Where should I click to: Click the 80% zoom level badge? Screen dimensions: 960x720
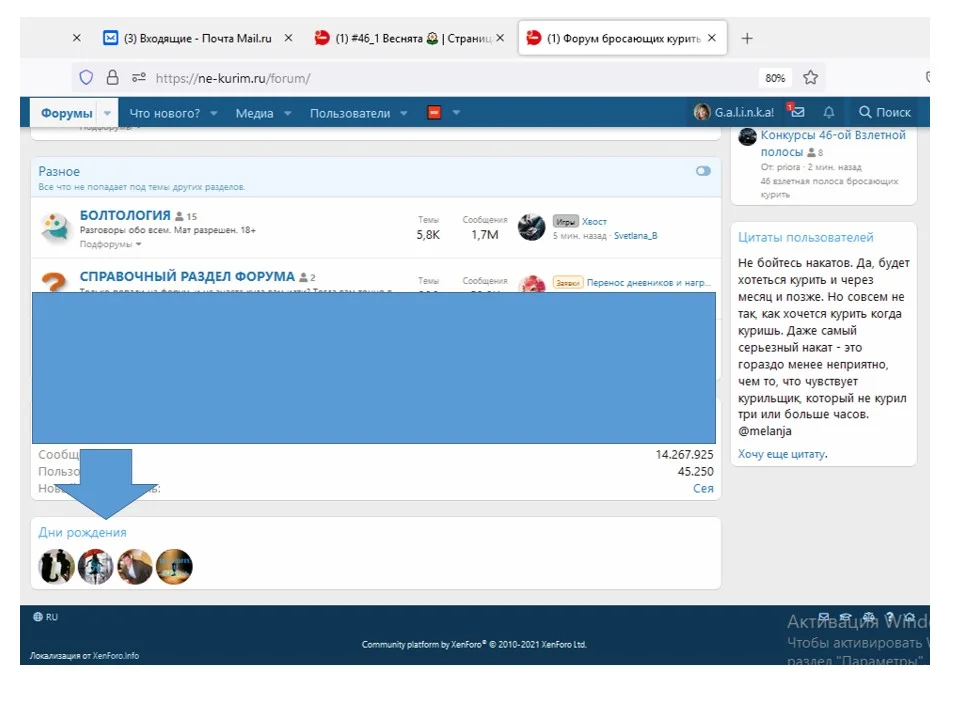(x=775, y=78)
